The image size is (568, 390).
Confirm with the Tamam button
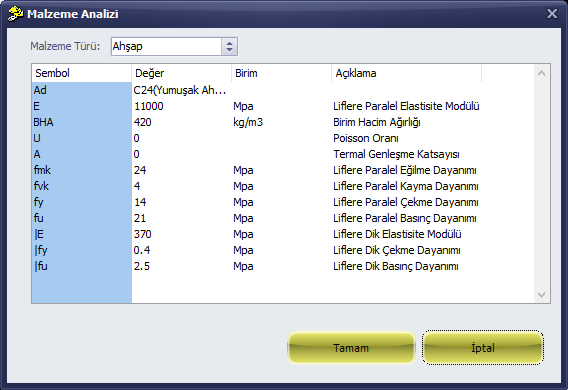351,348
